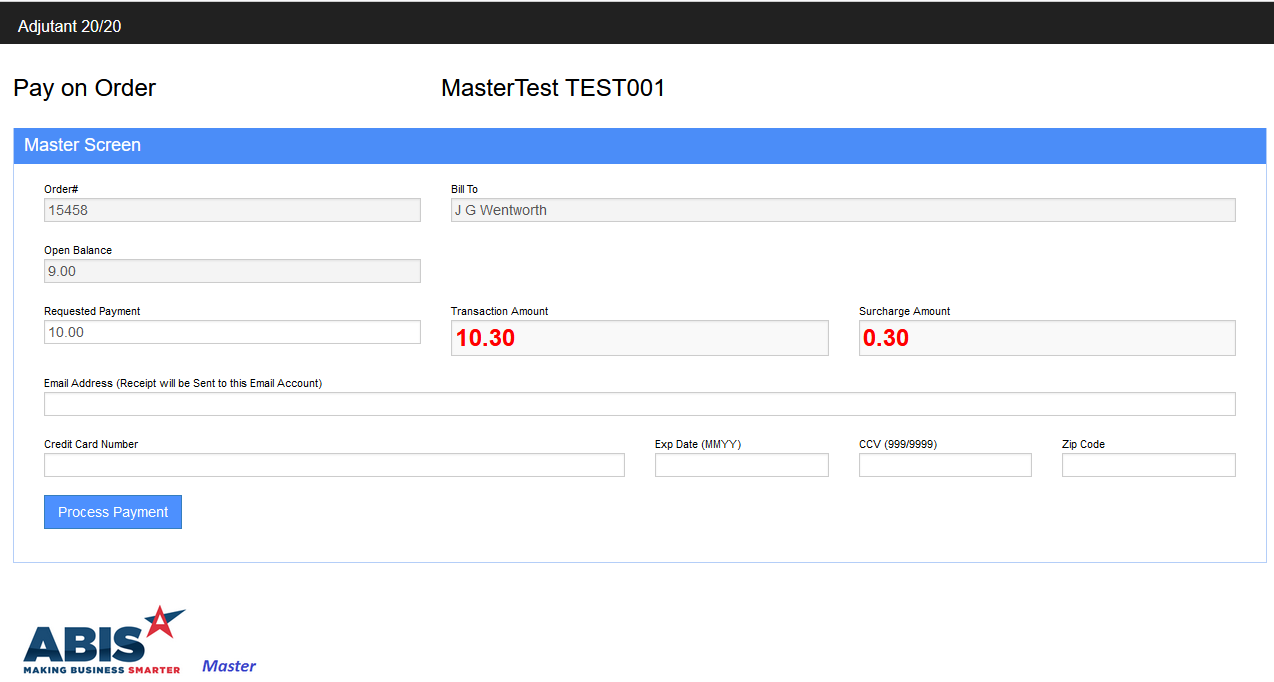Focus the Credit Card Number input field
The width and height of the screenshot is (1274, 682).
pyautogui.click(x=334, y=465)
